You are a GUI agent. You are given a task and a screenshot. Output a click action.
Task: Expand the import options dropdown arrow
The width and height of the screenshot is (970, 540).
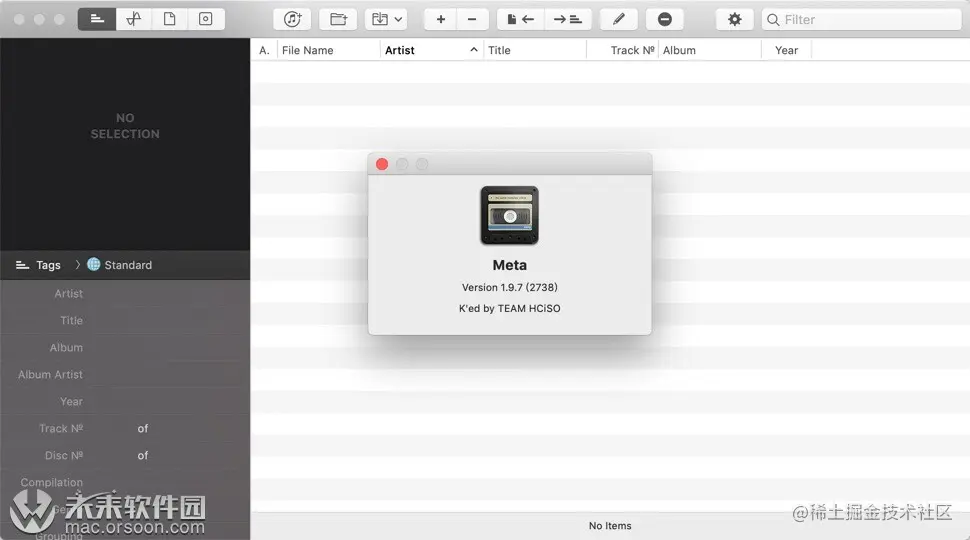[399, 19]
